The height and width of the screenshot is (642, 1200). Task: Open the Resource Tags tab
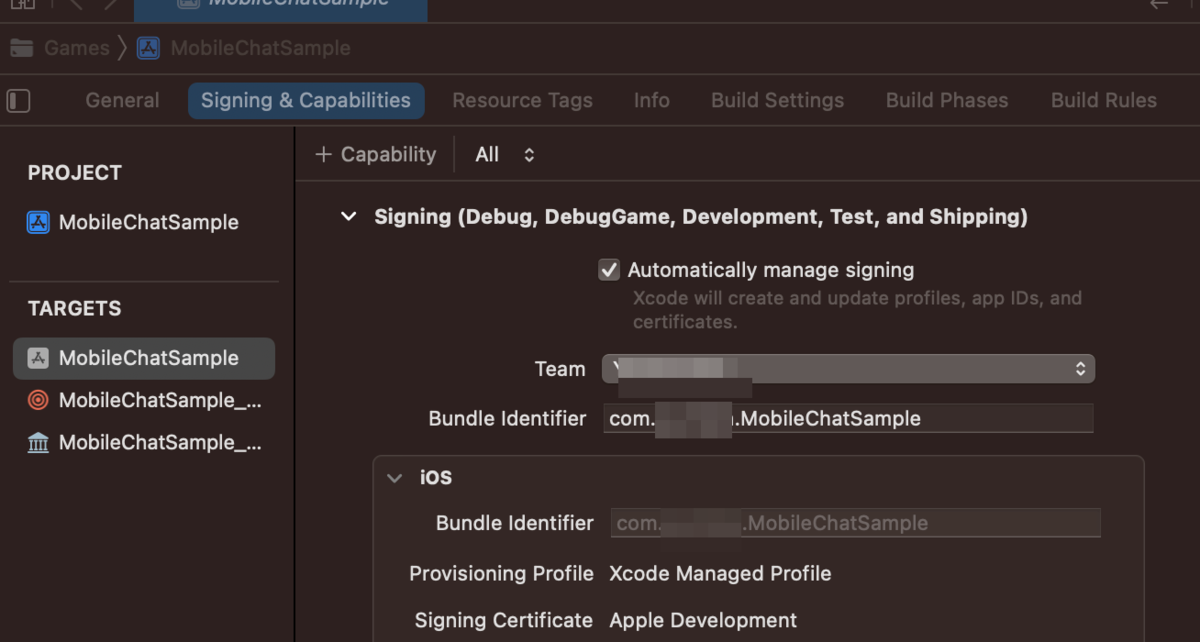522,101
